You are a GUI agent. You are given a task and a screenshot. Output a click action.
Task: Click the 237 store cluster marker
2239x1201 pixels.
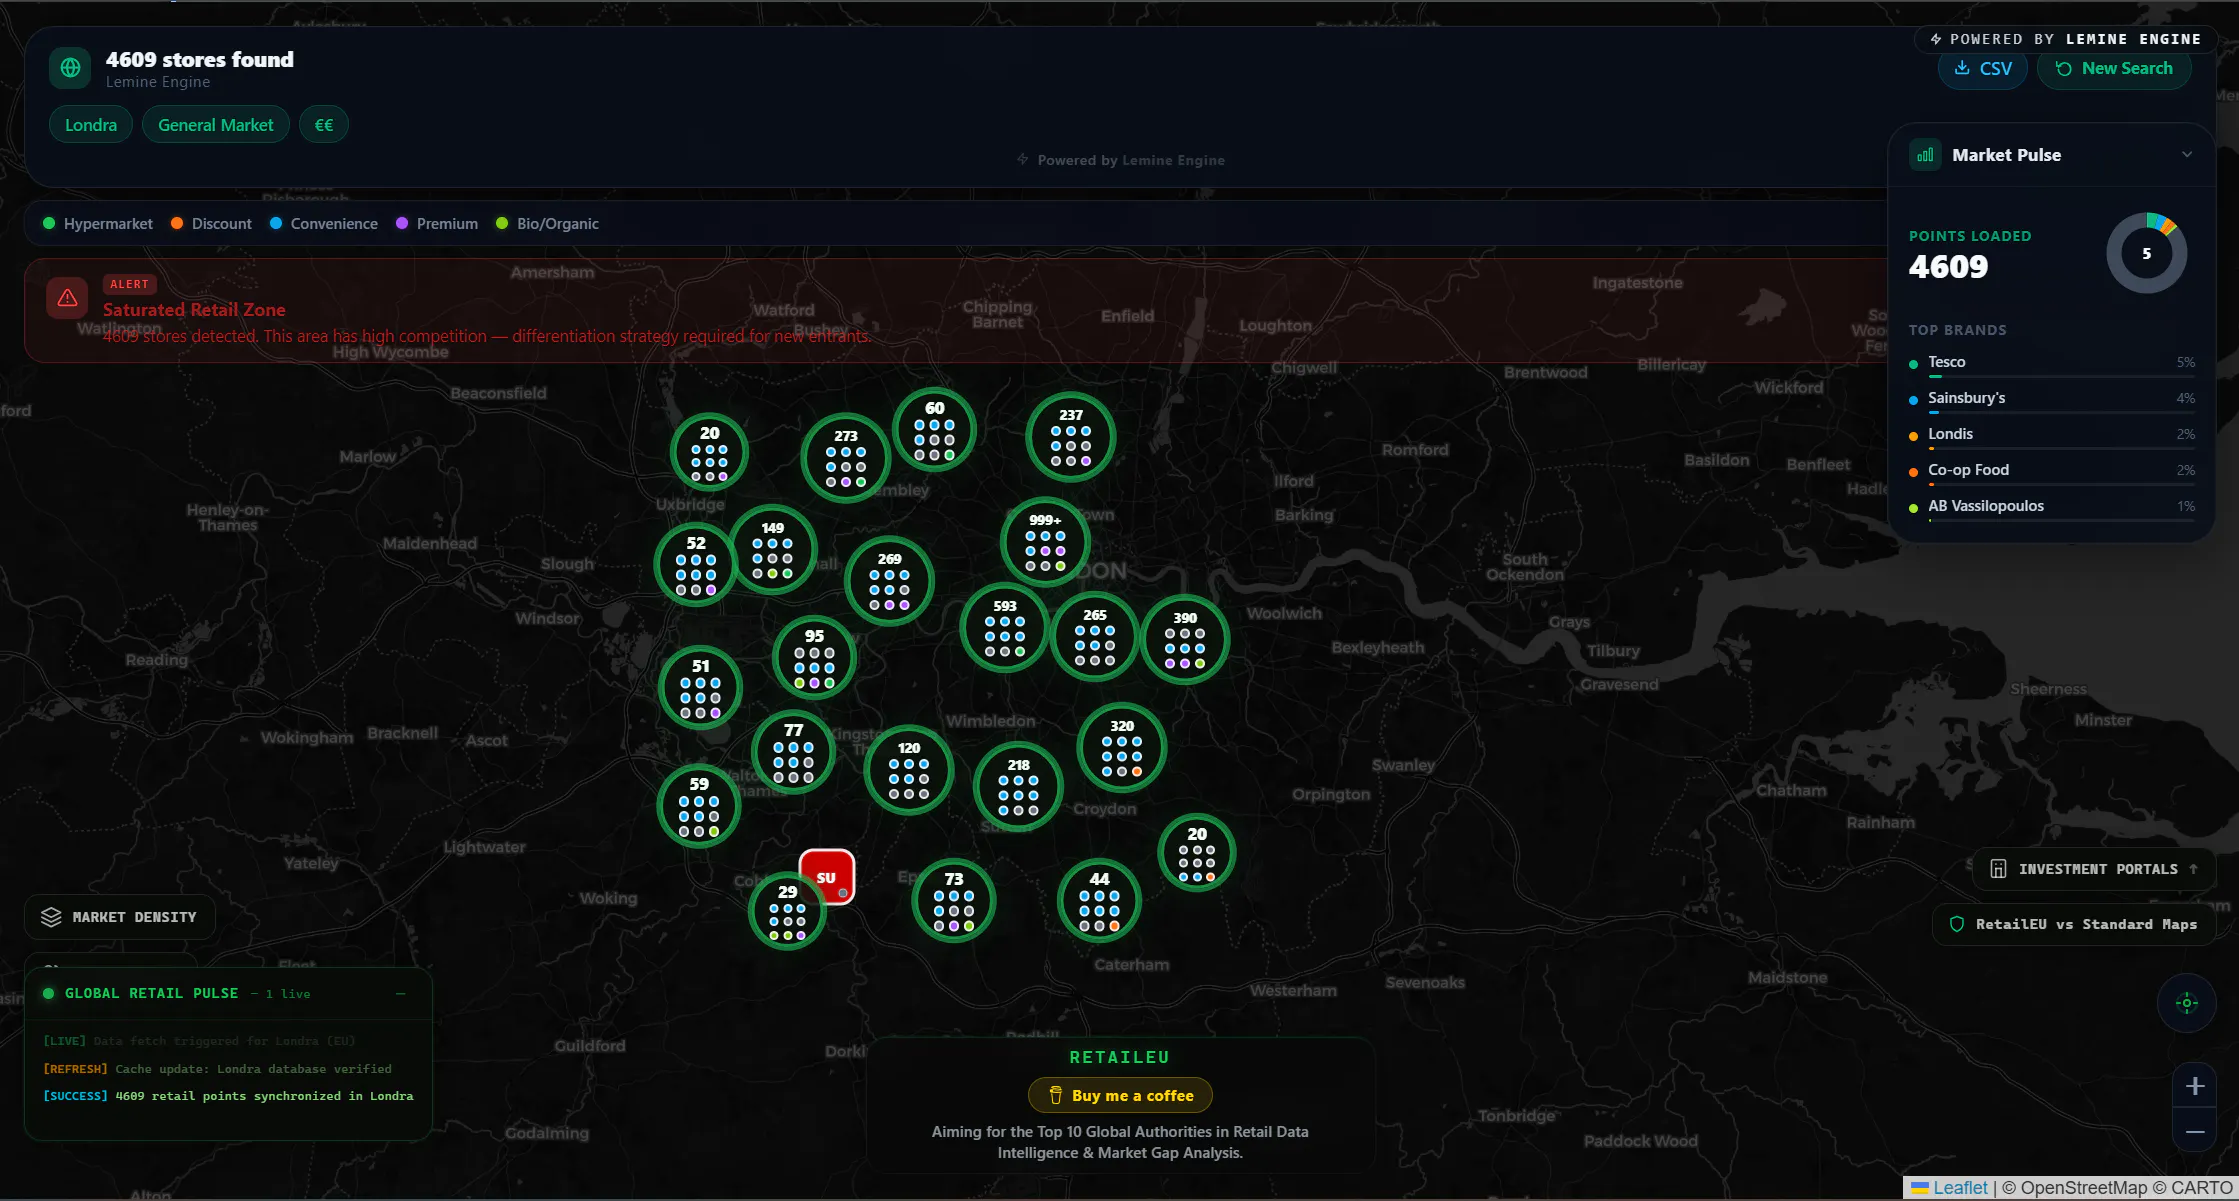click(1071, 437)
